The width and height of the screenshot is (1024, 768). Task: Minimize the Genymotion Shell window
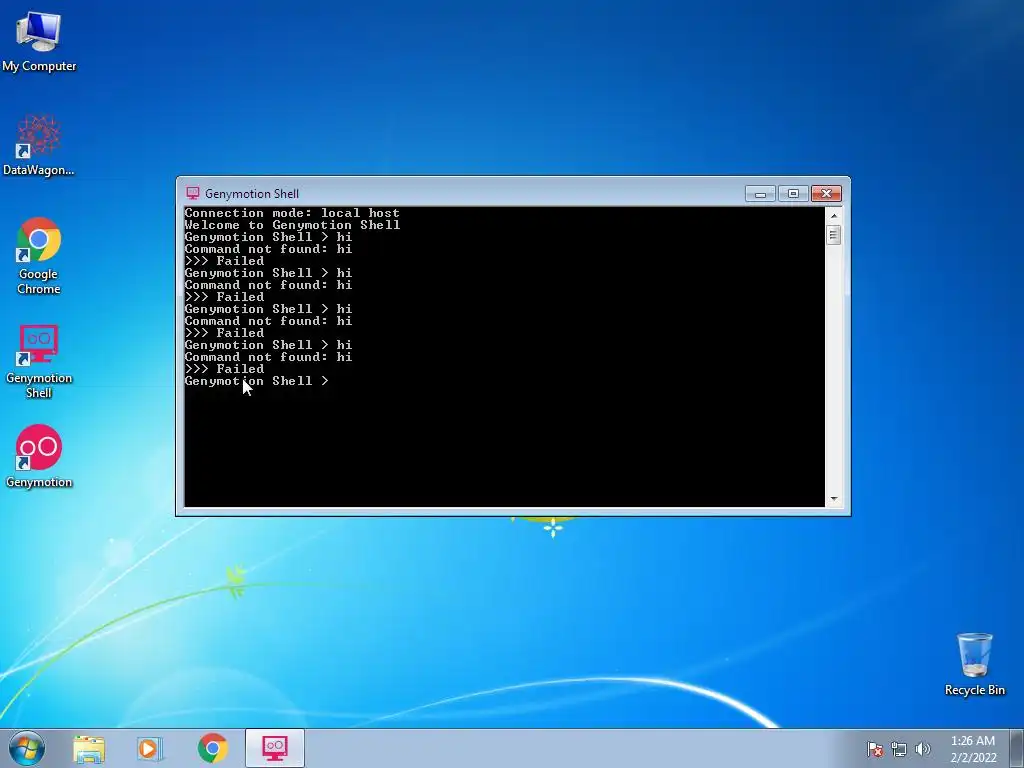coord(760,193)
